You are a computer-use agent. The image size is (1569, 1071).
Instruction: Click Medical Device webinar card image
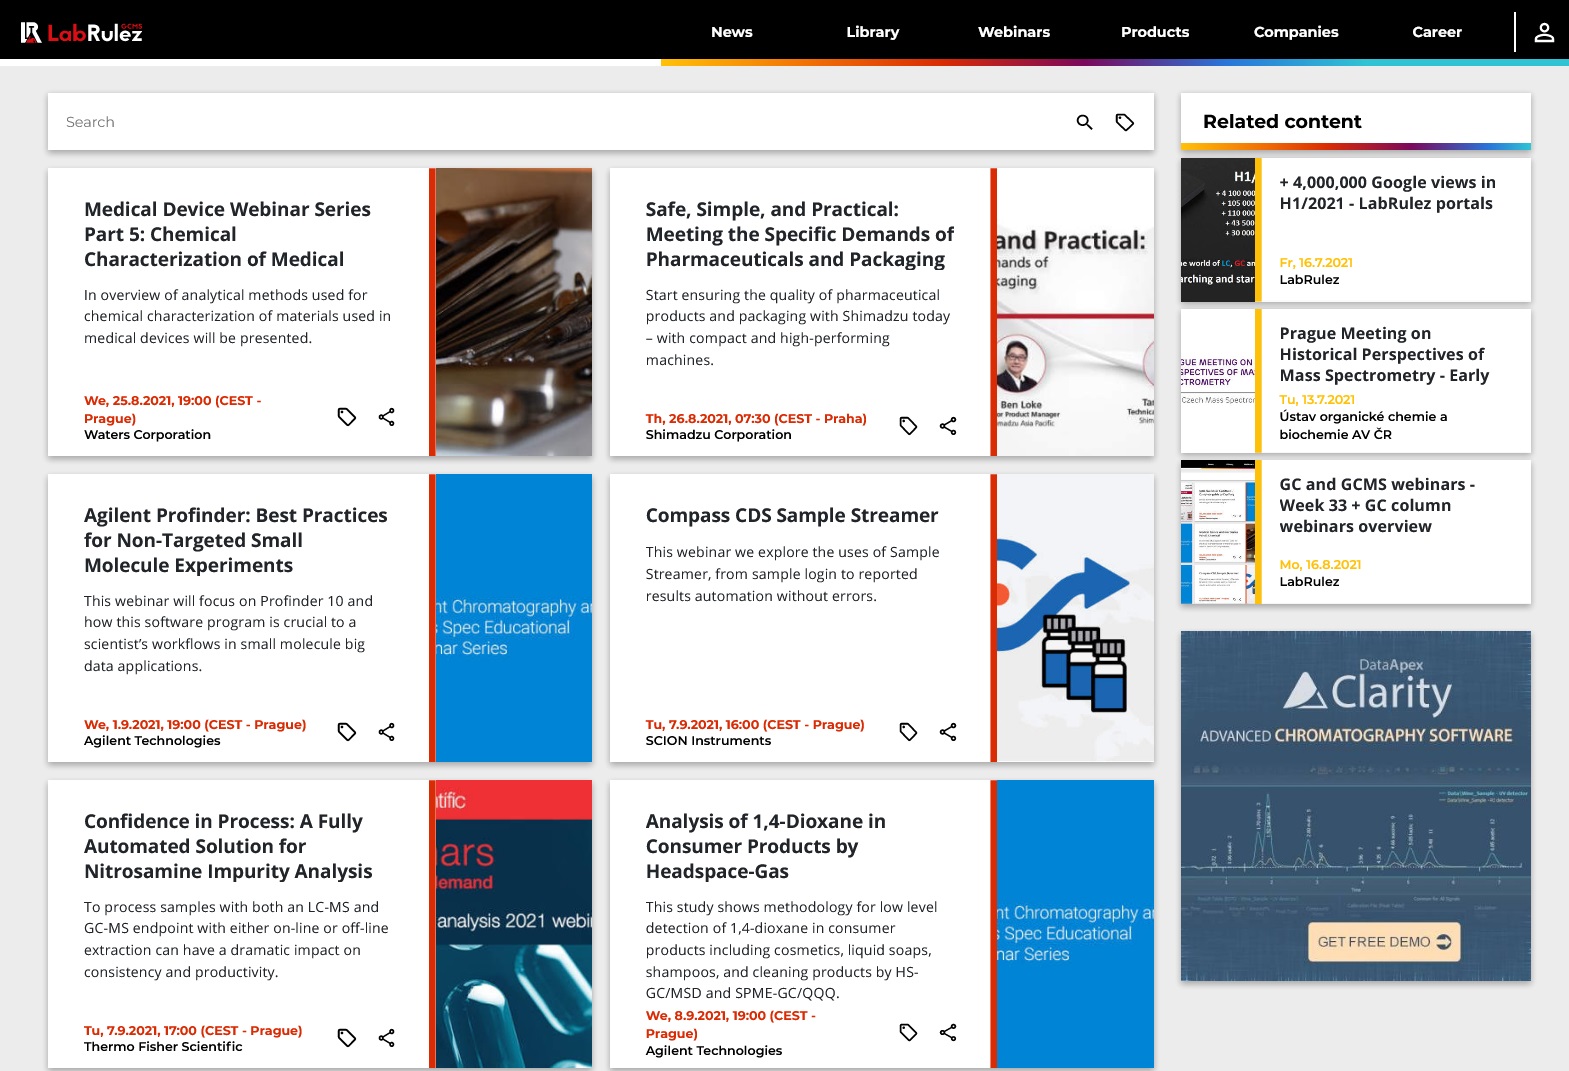[x=514, y=312]
